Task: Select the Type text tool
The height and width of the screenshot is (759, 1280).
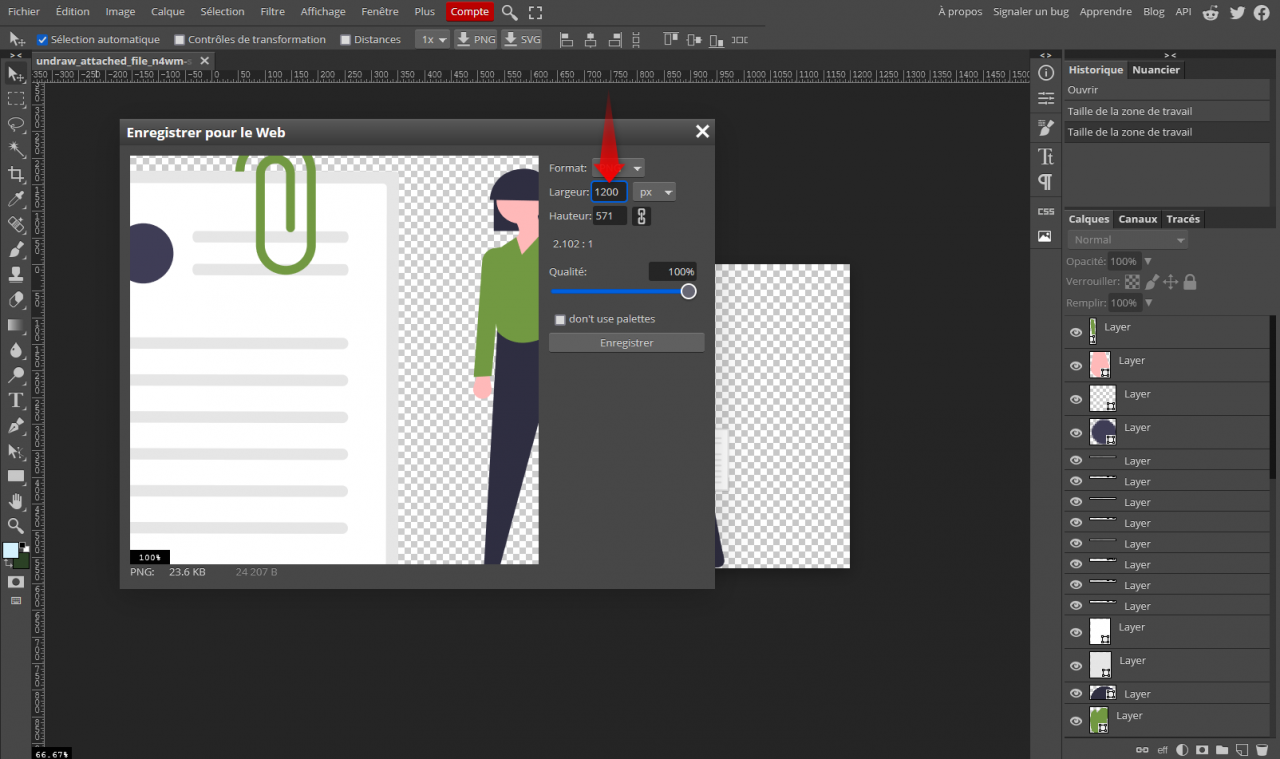Action: pos(16,400)
